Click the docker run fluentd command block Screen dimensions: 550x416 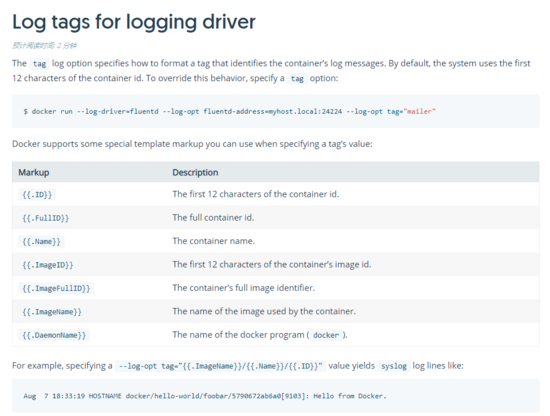coord(276,111)
